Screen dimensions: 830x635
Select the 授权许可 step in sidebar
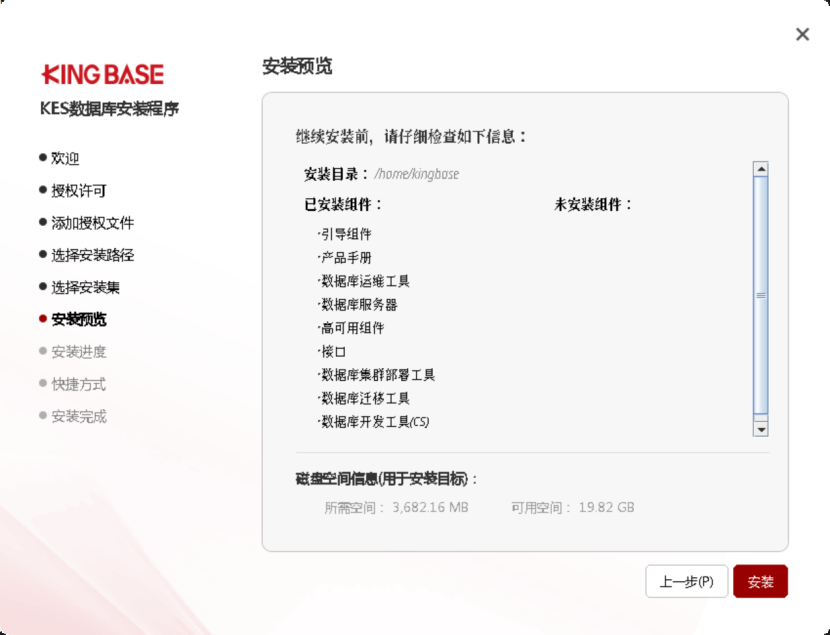(x=78, y=190)
